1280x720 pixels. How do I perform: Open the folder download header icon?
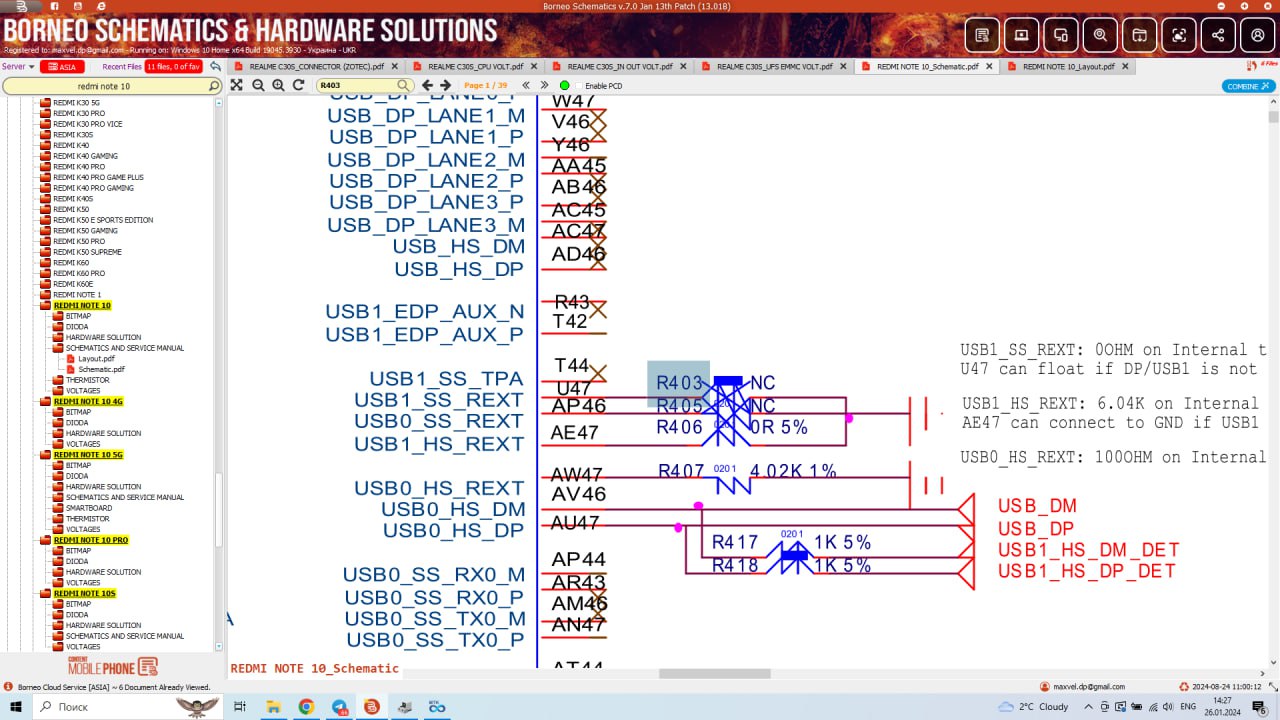click(1139, 35)
